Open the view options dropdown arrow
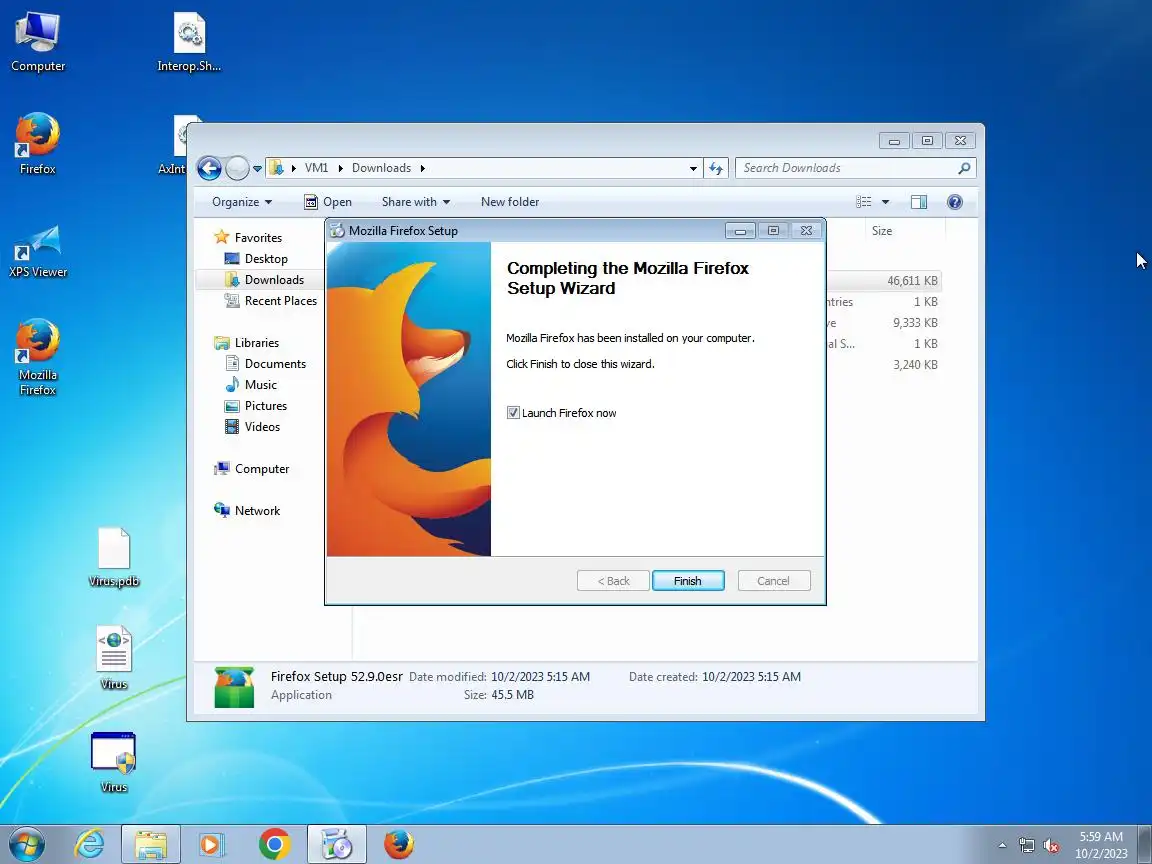 tap(885, 202)
